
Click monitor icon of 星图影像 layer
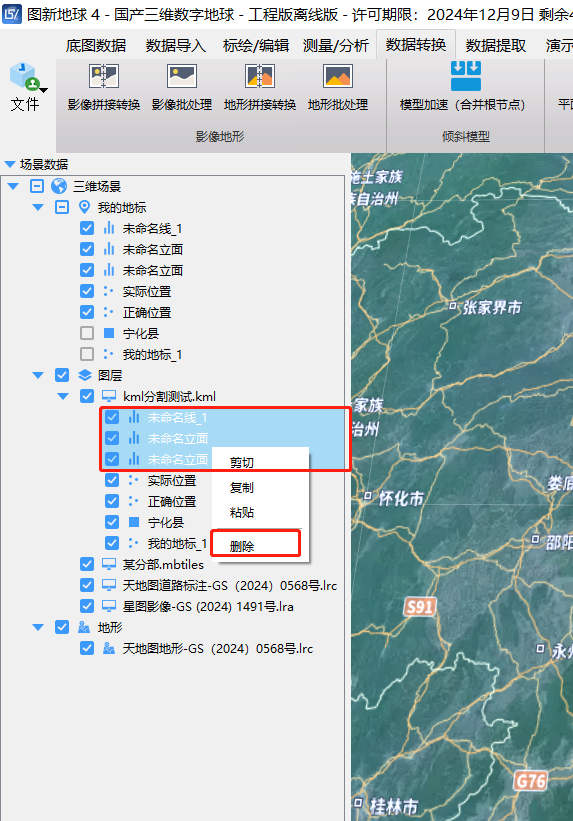(109, 606)
